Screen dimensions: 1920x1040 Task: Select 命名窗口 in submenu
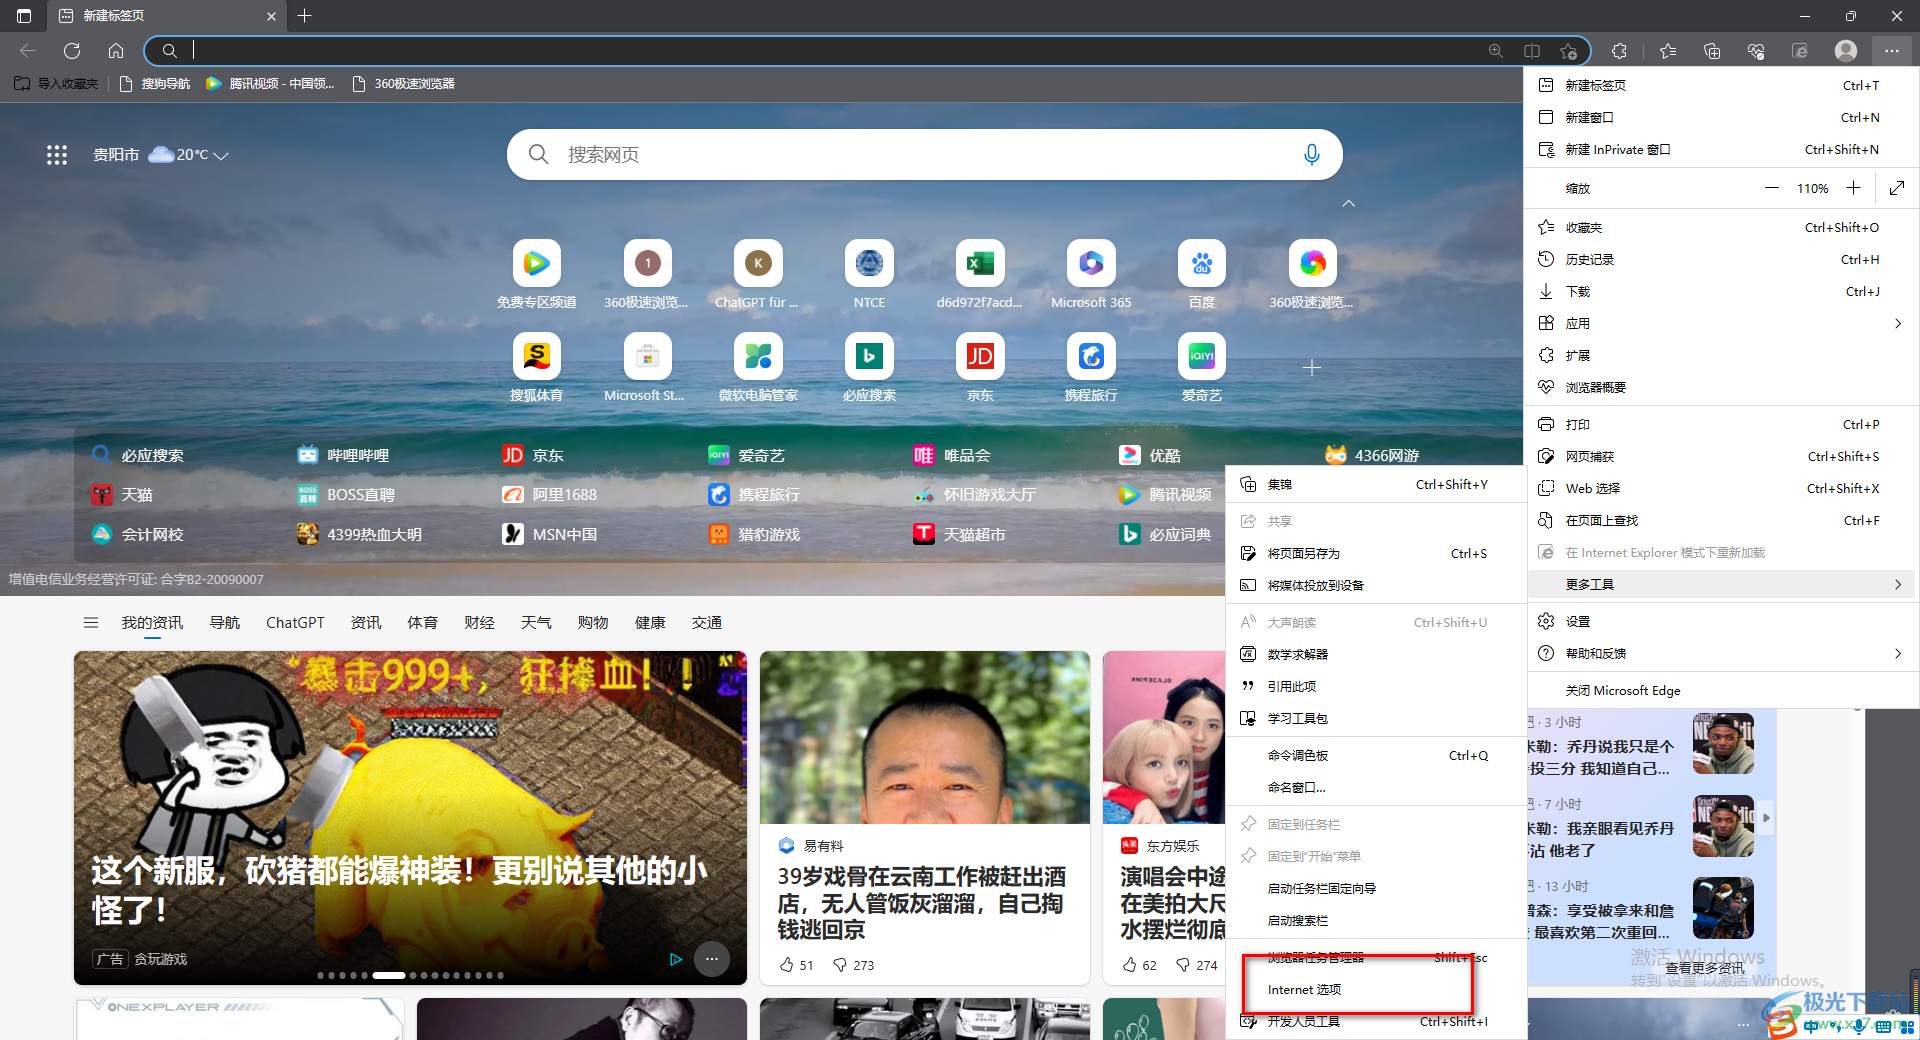click(1376, 787)
